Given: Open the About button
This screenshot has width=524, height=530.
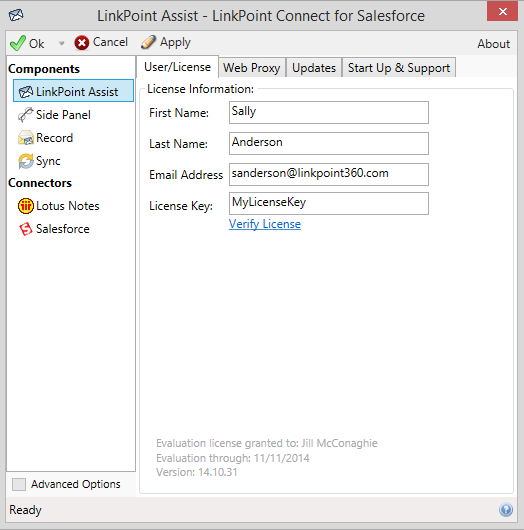Looking at the screenshot, I should tap(494, 44).
